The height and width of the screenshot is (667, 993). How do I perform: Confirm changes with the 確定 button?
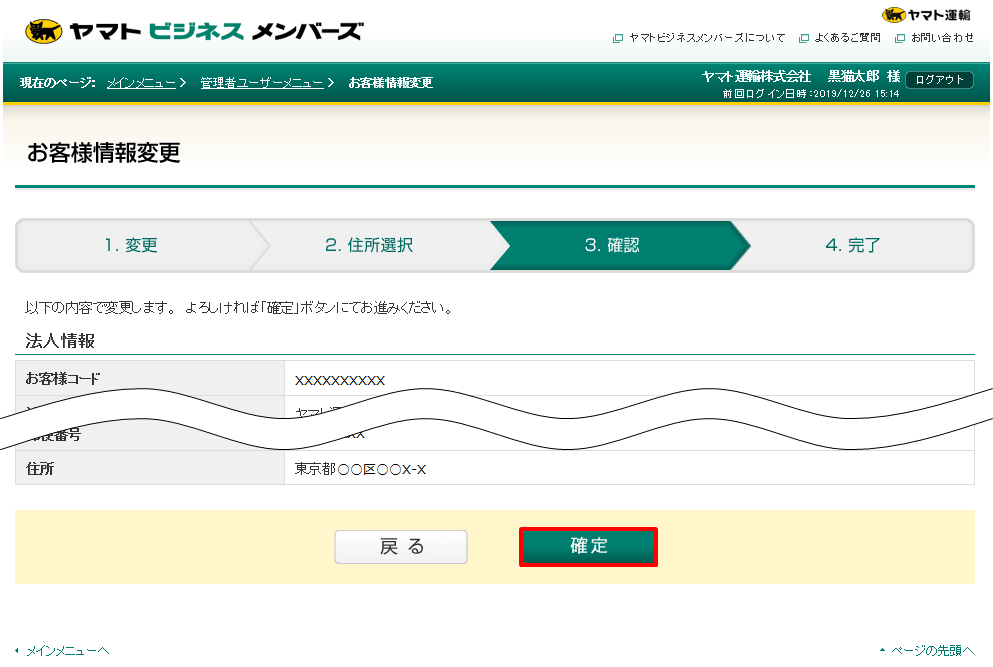[588, 547]
